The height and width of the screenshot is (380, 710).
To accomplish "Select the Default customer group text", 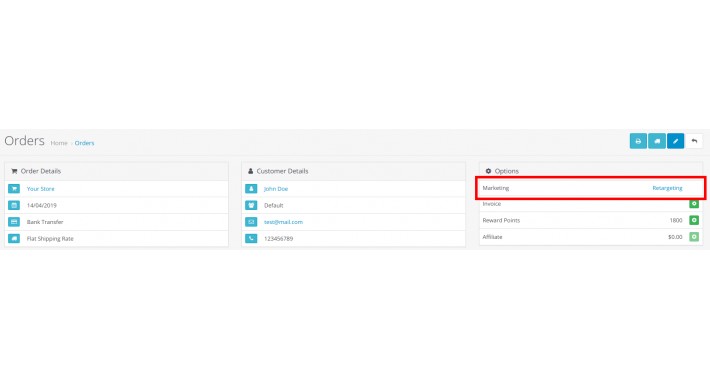I will point(273,206).
